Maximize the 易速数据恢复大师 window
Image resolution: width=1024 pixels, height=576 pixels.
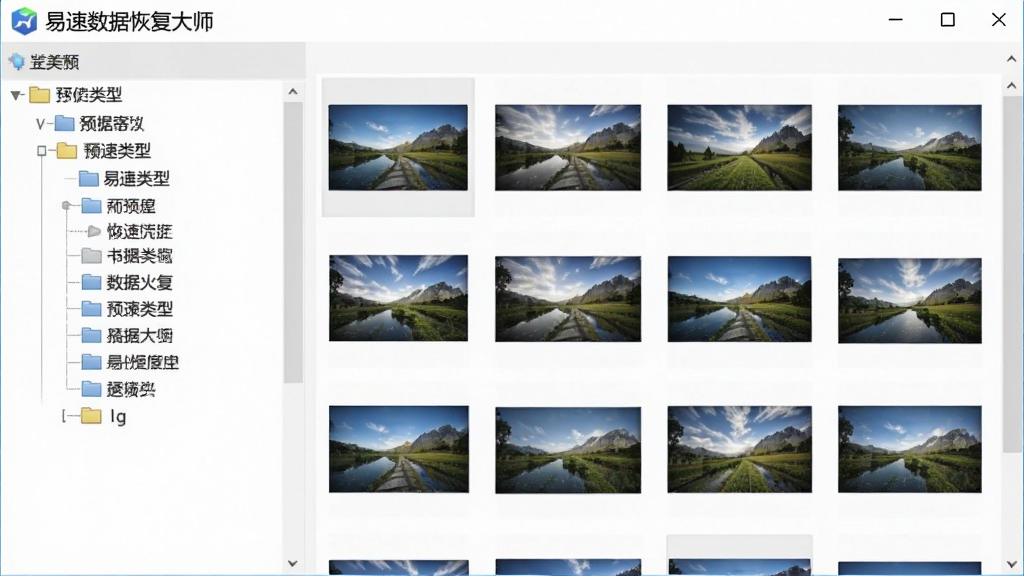948,20
